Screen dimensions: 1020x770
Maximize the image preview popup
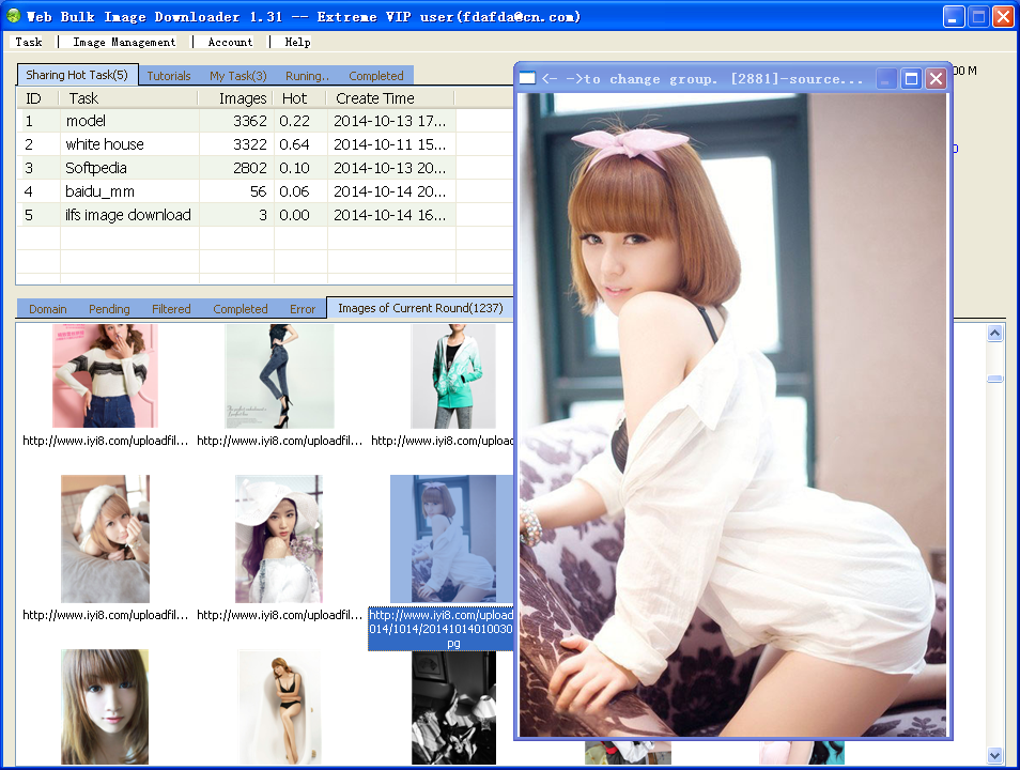(911, 79)
